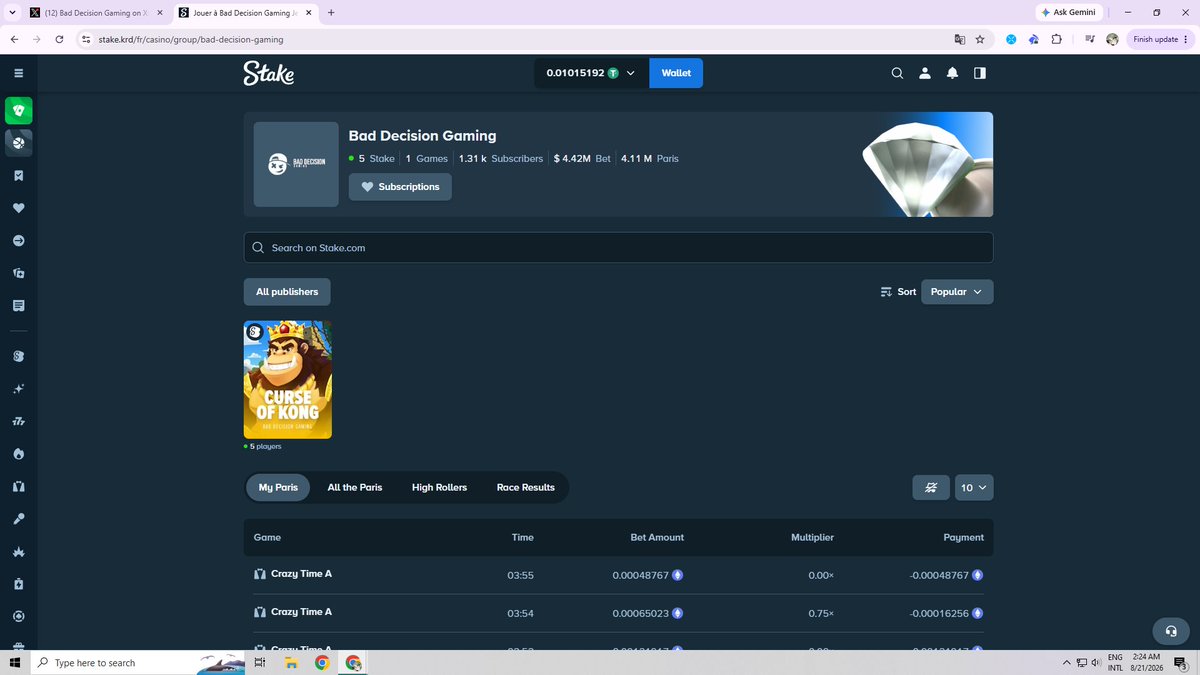This screenshot has width=1200, height=675.
Task: Open the notifications bell icon
Action: tap(952, 73)
